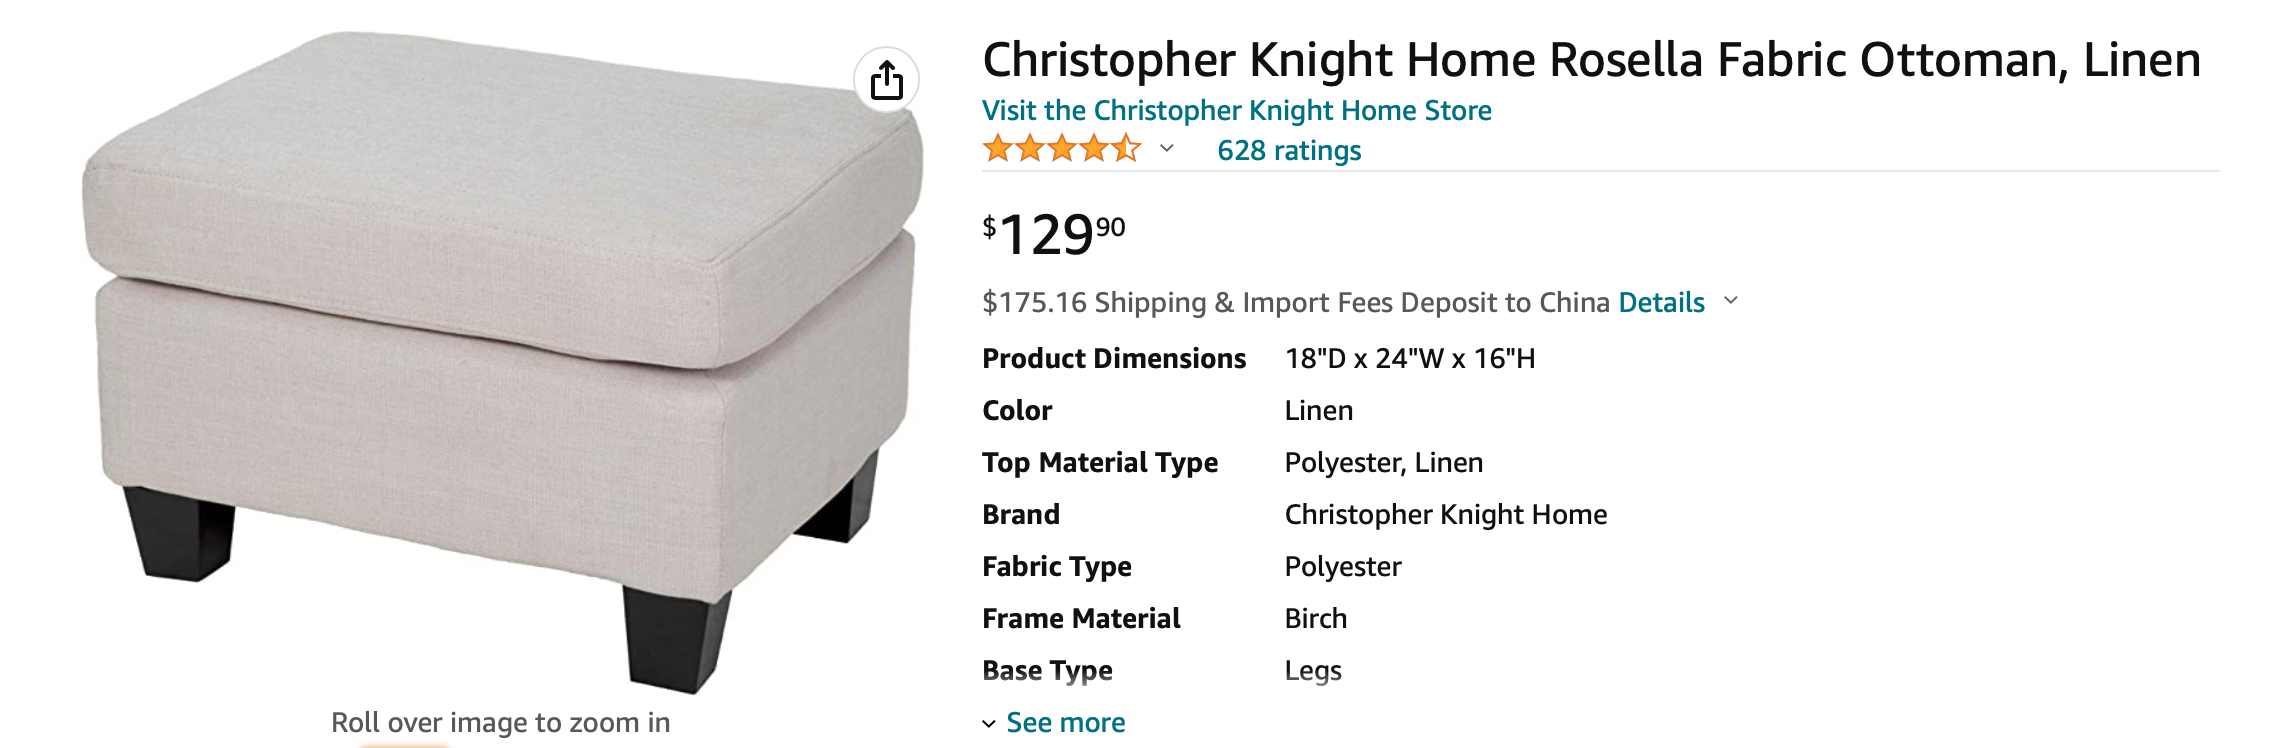This screenshot has width=2272, height=748.
Task: Expand See more product details
Action: [1065, 722]
